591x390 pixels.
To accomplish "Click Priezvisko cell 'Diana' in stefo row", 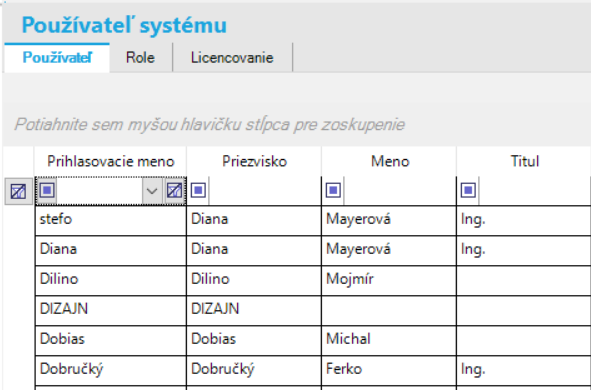I will click(254, 220).
